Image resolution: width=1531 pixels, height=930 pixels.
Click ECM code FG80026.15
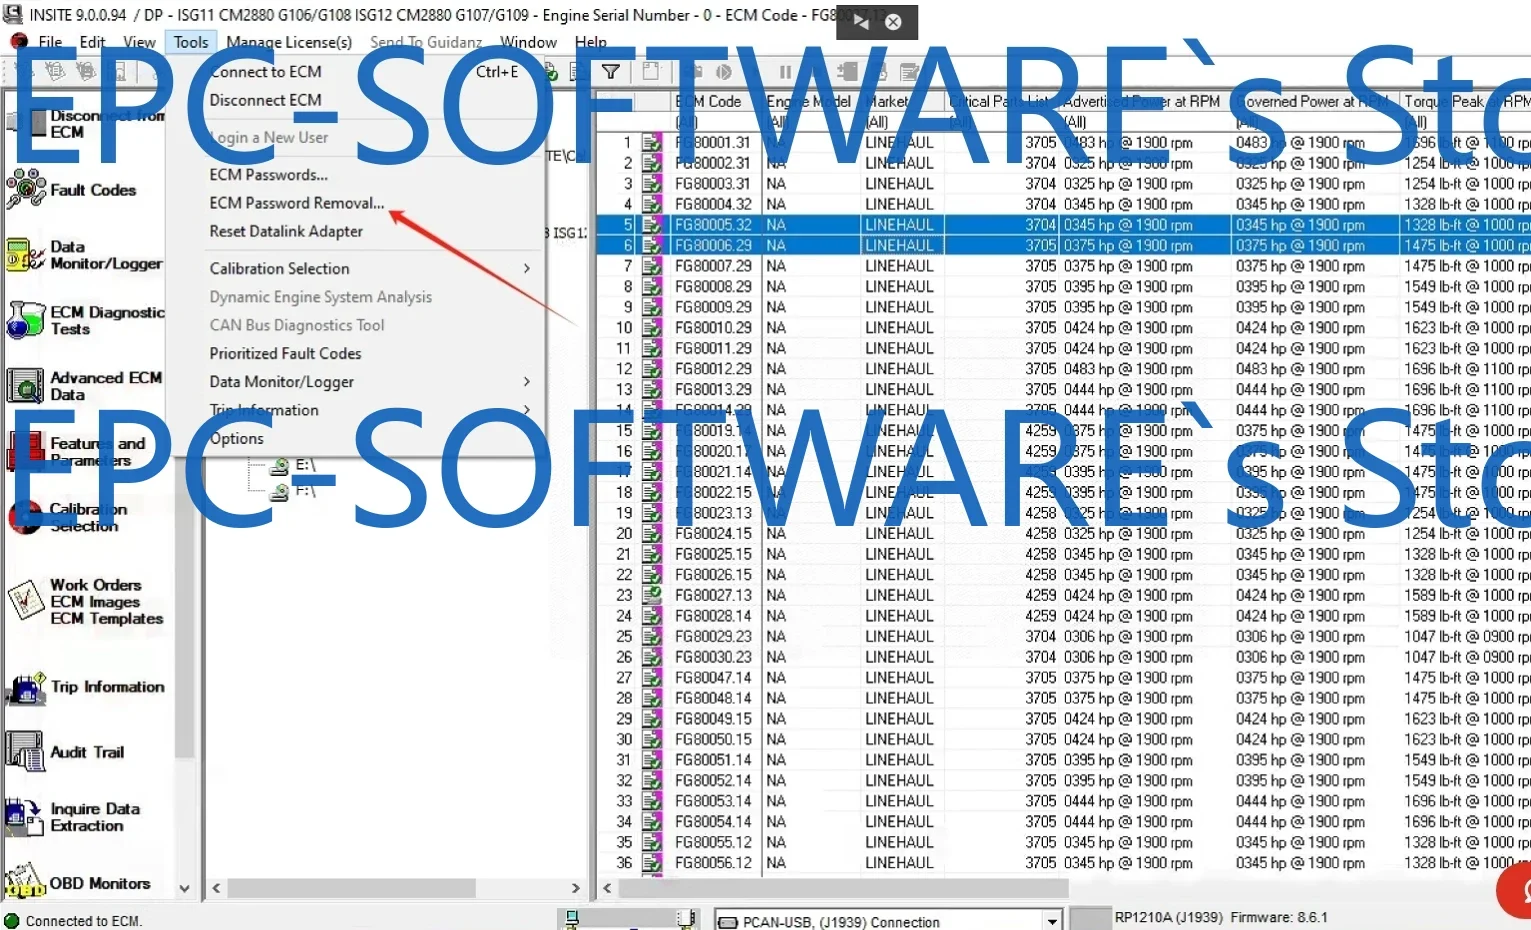(x=713, y=575)
